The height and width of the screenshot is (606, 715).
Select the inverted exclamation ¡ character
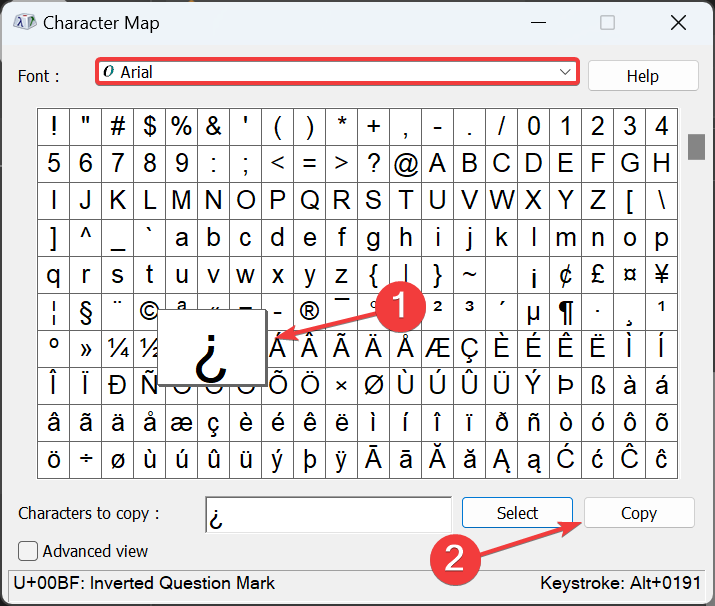(534, 275)
